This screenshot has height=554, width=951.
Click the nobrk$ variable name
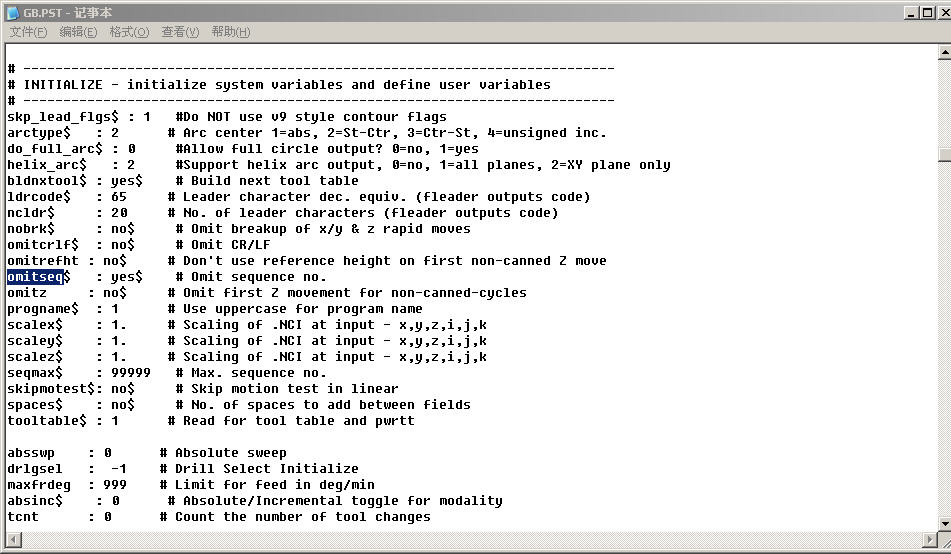click(x=31, y=229)
